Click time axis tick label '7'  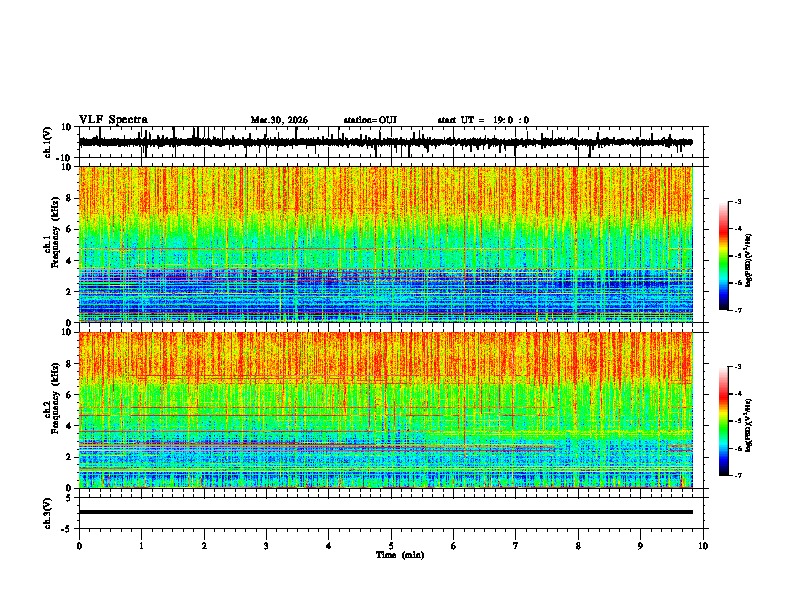pos(516,546)
